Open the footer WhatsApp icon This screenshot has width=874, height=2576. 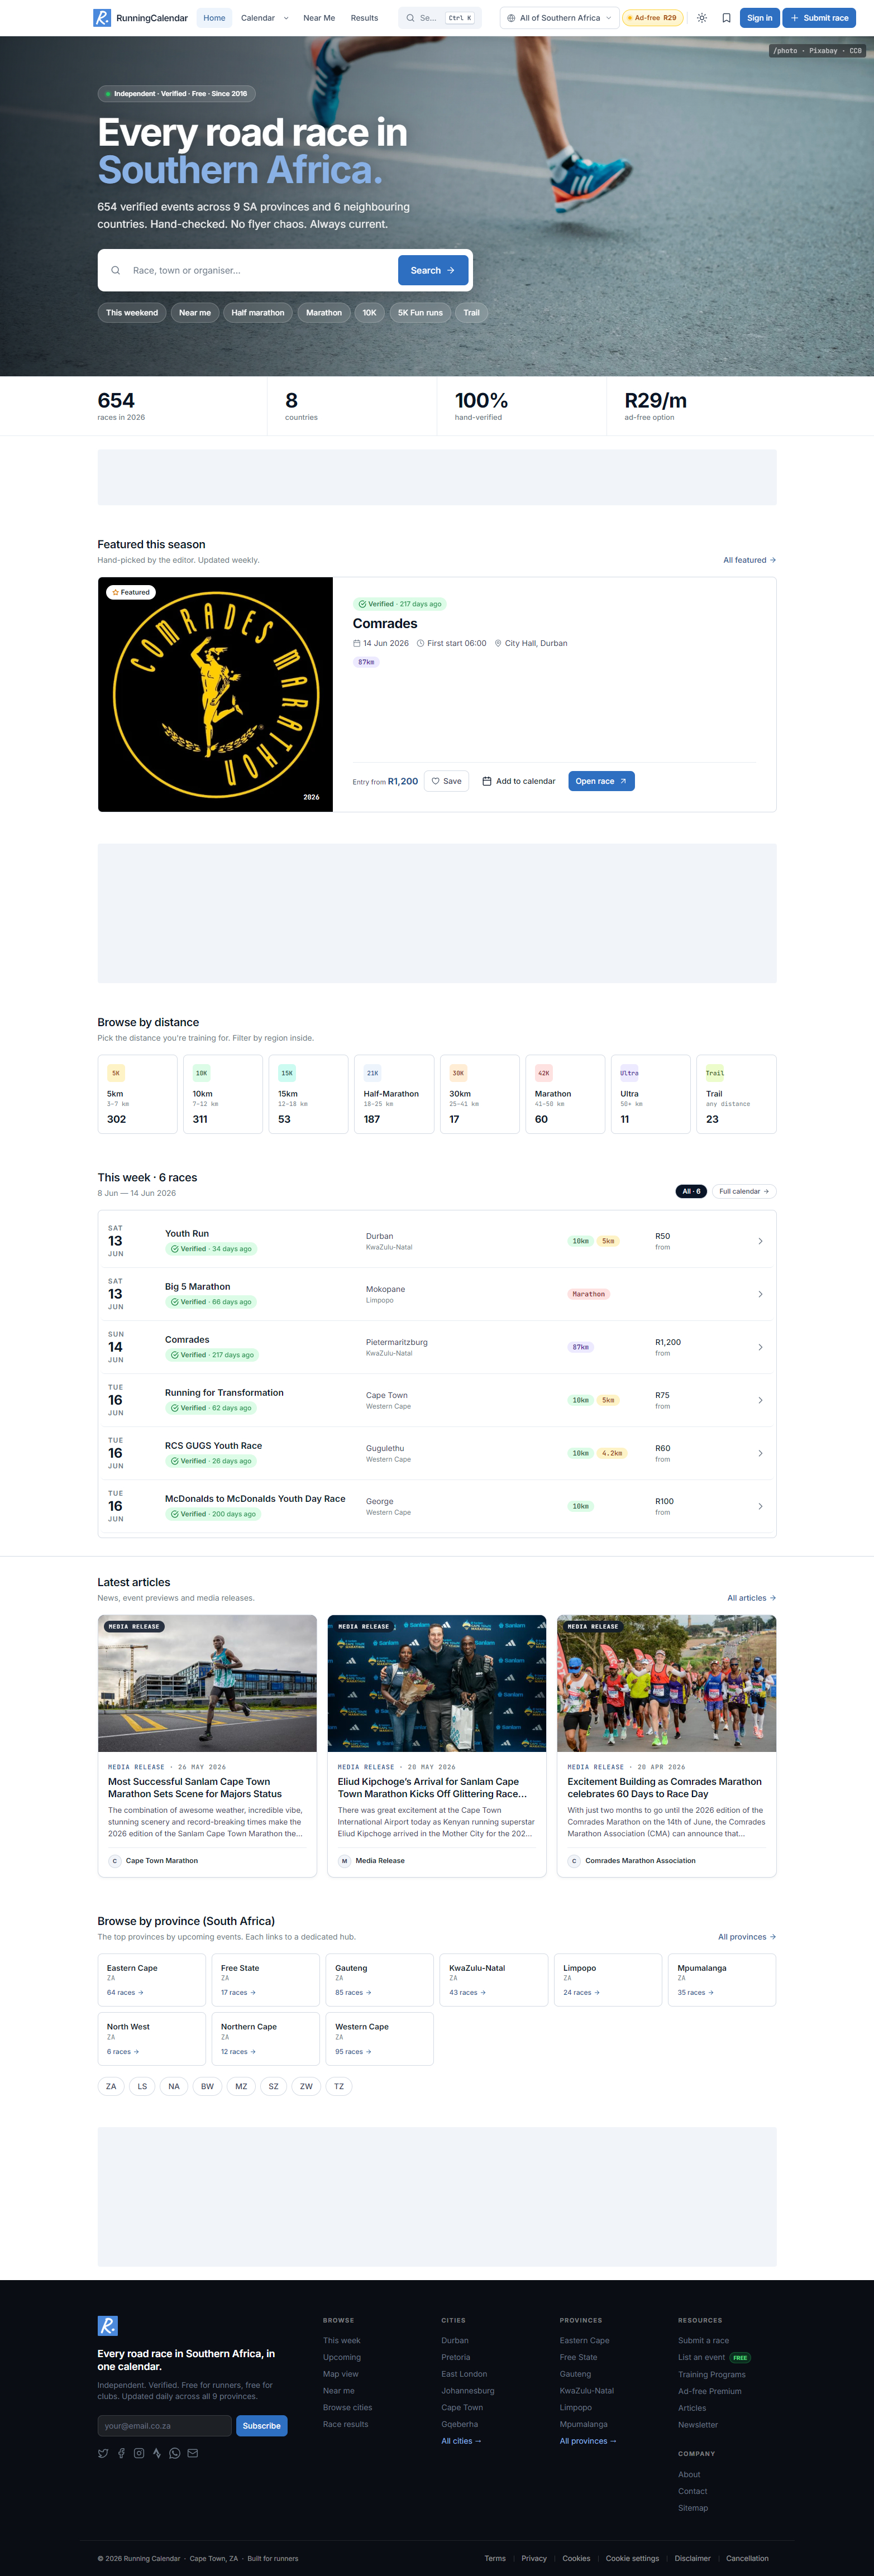[x=175, y=2453]
